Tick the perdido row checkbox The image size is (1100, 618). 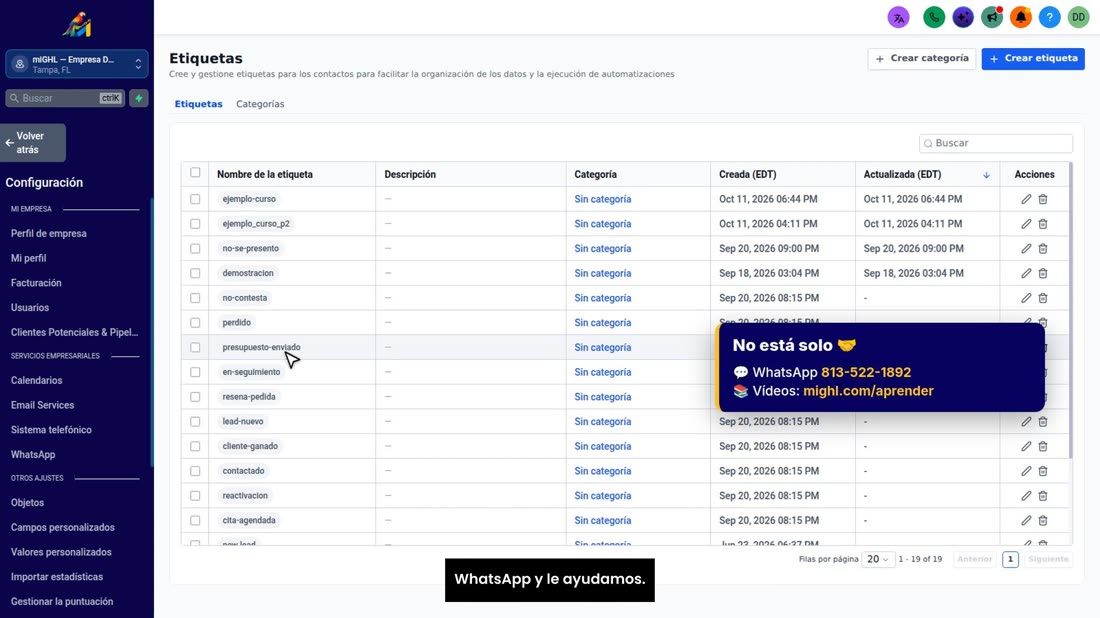point(195,323)
